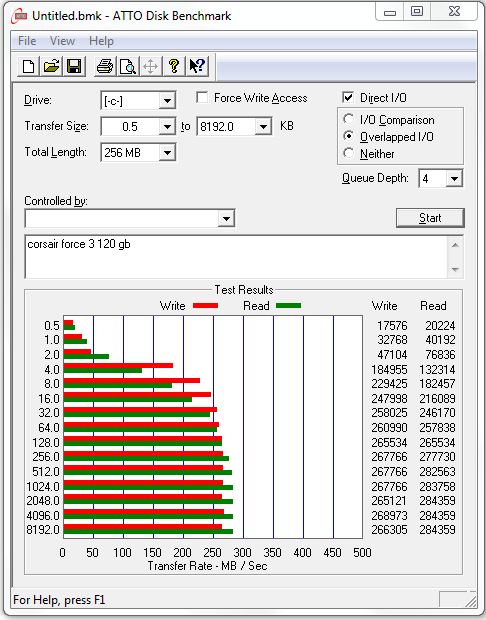Open a benchmark file via folder icon
486x620 pixels.
[51, 66]
